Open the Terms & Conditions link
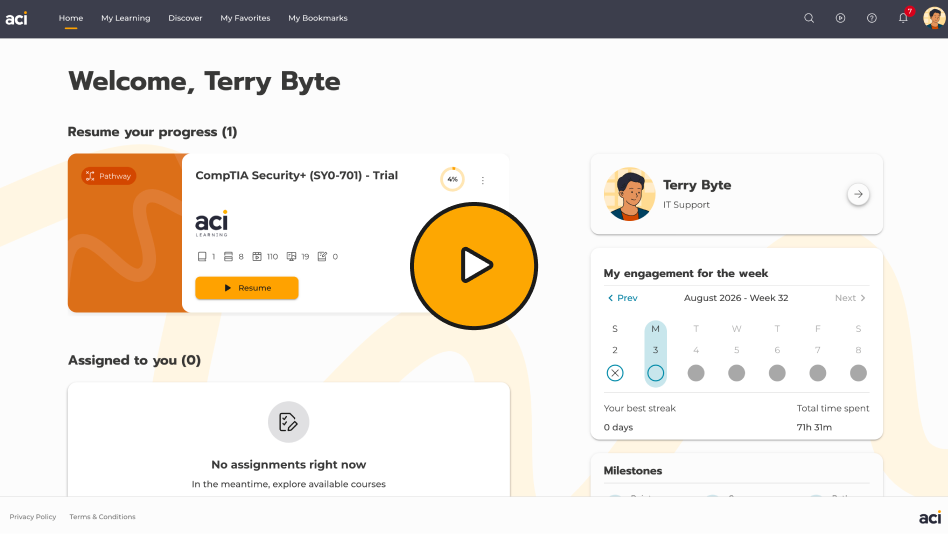The width and height of the screenshot is (948, 534). click(x=102, y=516)
